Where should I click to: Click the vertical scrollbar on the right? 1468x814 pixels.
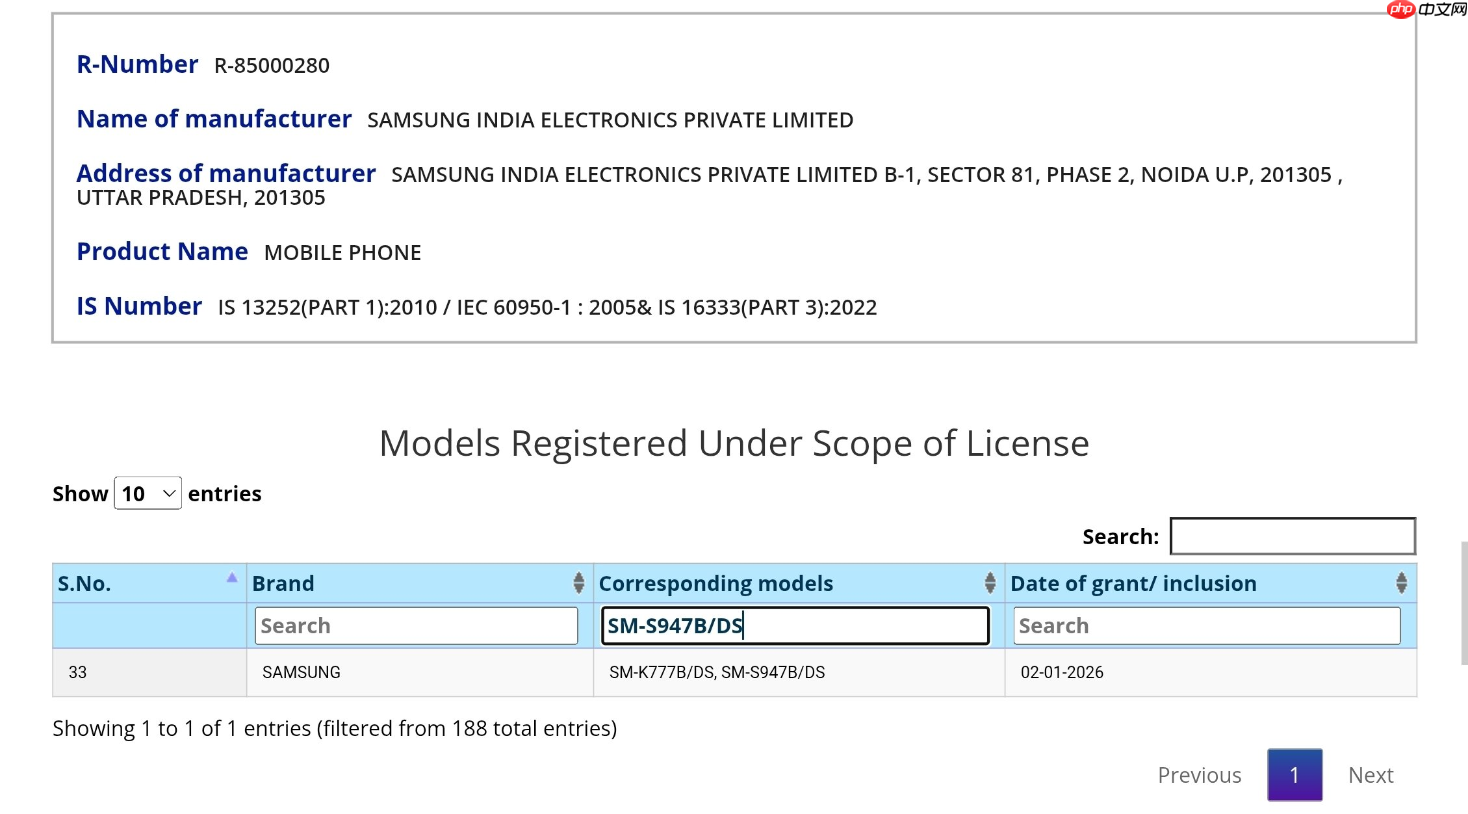click(x=1464, y=603)
